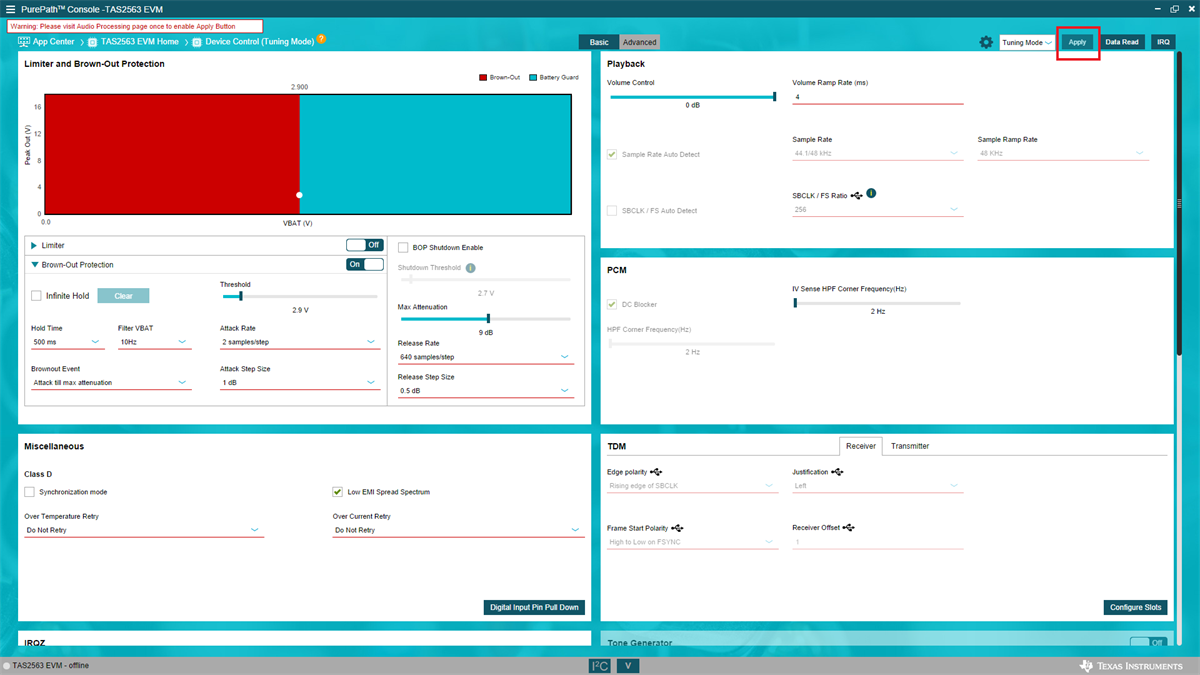Enable the Infinite Hold checkbox
The width and height of the screenshot is (1200, 675).
pyautogui.click(x=37, y=296)
